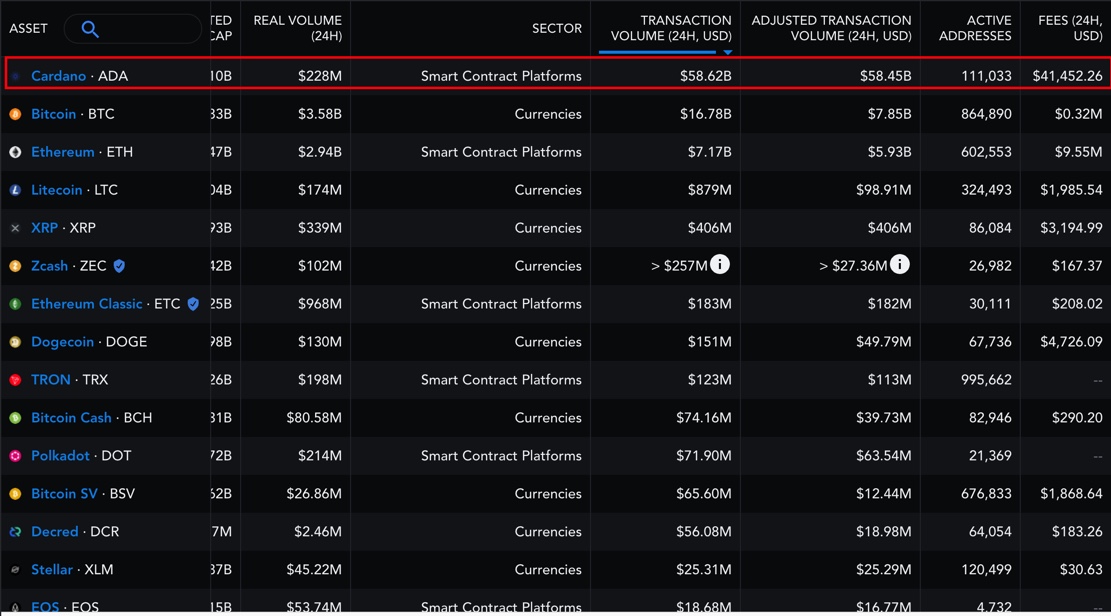The image size is (1111, 616).
Task: Open the Bitcoin SV asset link
Action: click(64, 494)
